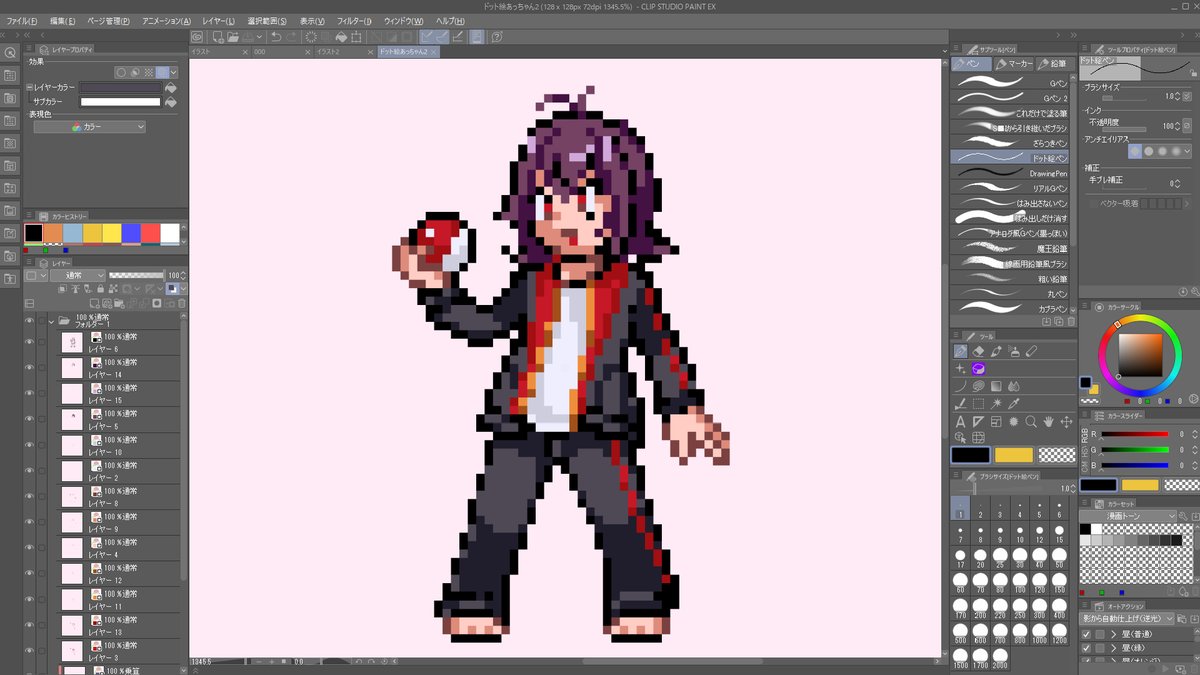The height and width of the screenshot is (675, 1200).
Task: Toggle visibility of フォルダー 1
Action: 29,321
